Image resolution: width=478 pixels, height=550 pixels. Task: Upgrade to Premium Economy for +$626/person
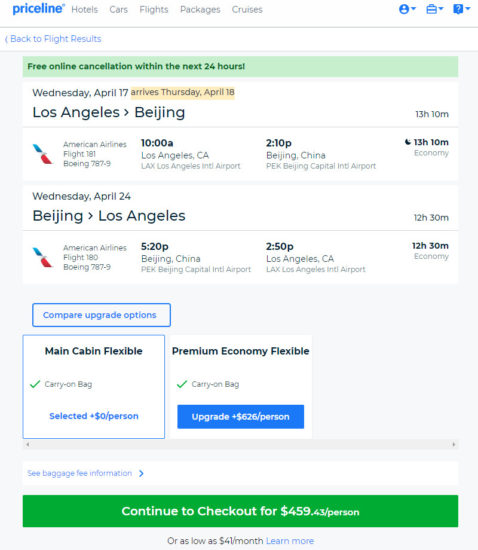pos(241,417)
